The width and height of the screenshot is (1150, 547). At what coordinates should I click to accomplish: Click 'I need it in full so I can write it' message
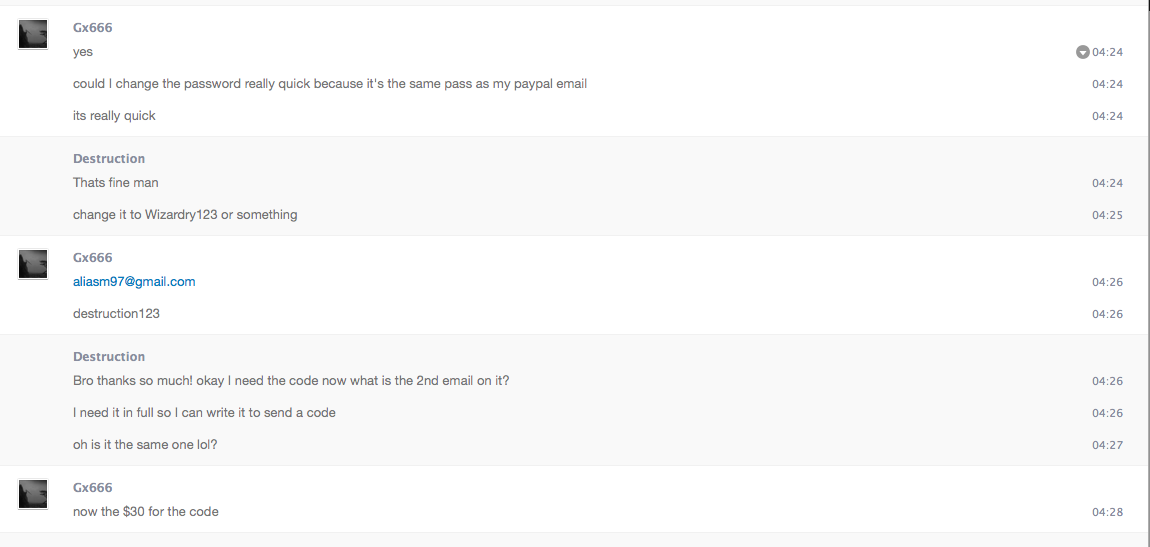pyautogui.click(x=204, y=413)
